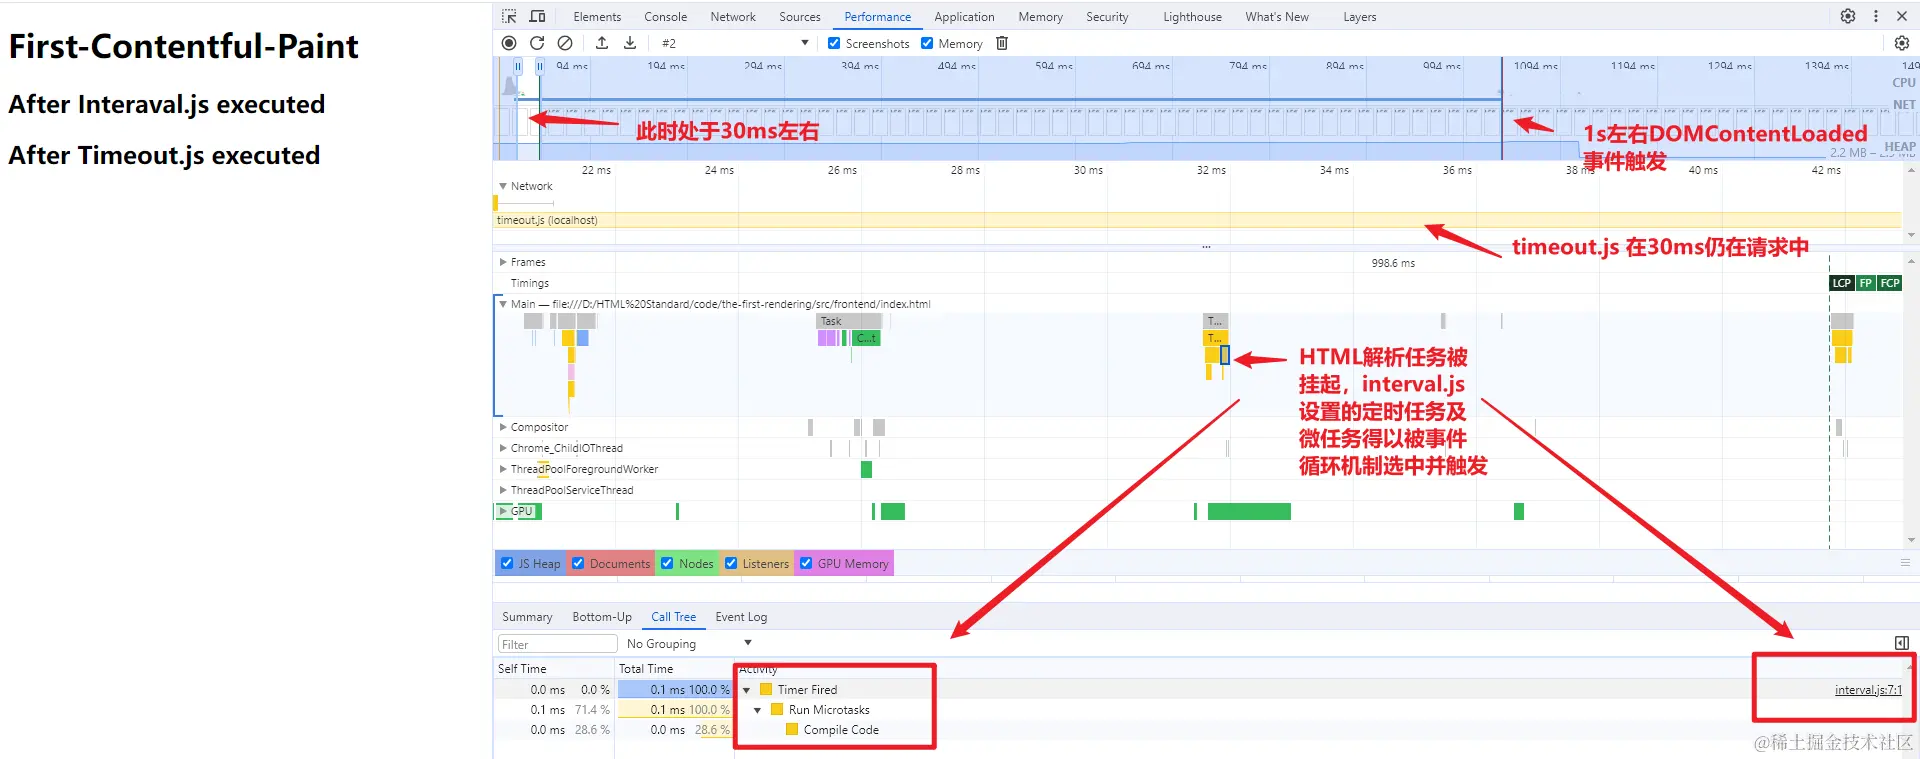Collapse the Network track
The image size is (1920, 759).
pyautogui.click(x=503, y=186)
